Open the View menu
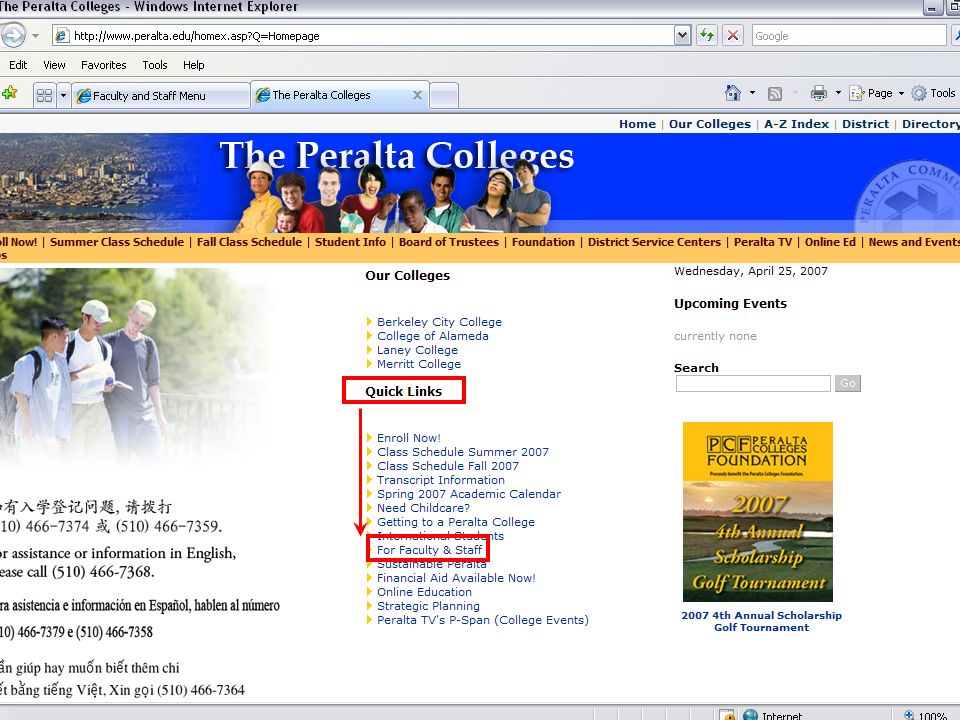 coord(54,65)
